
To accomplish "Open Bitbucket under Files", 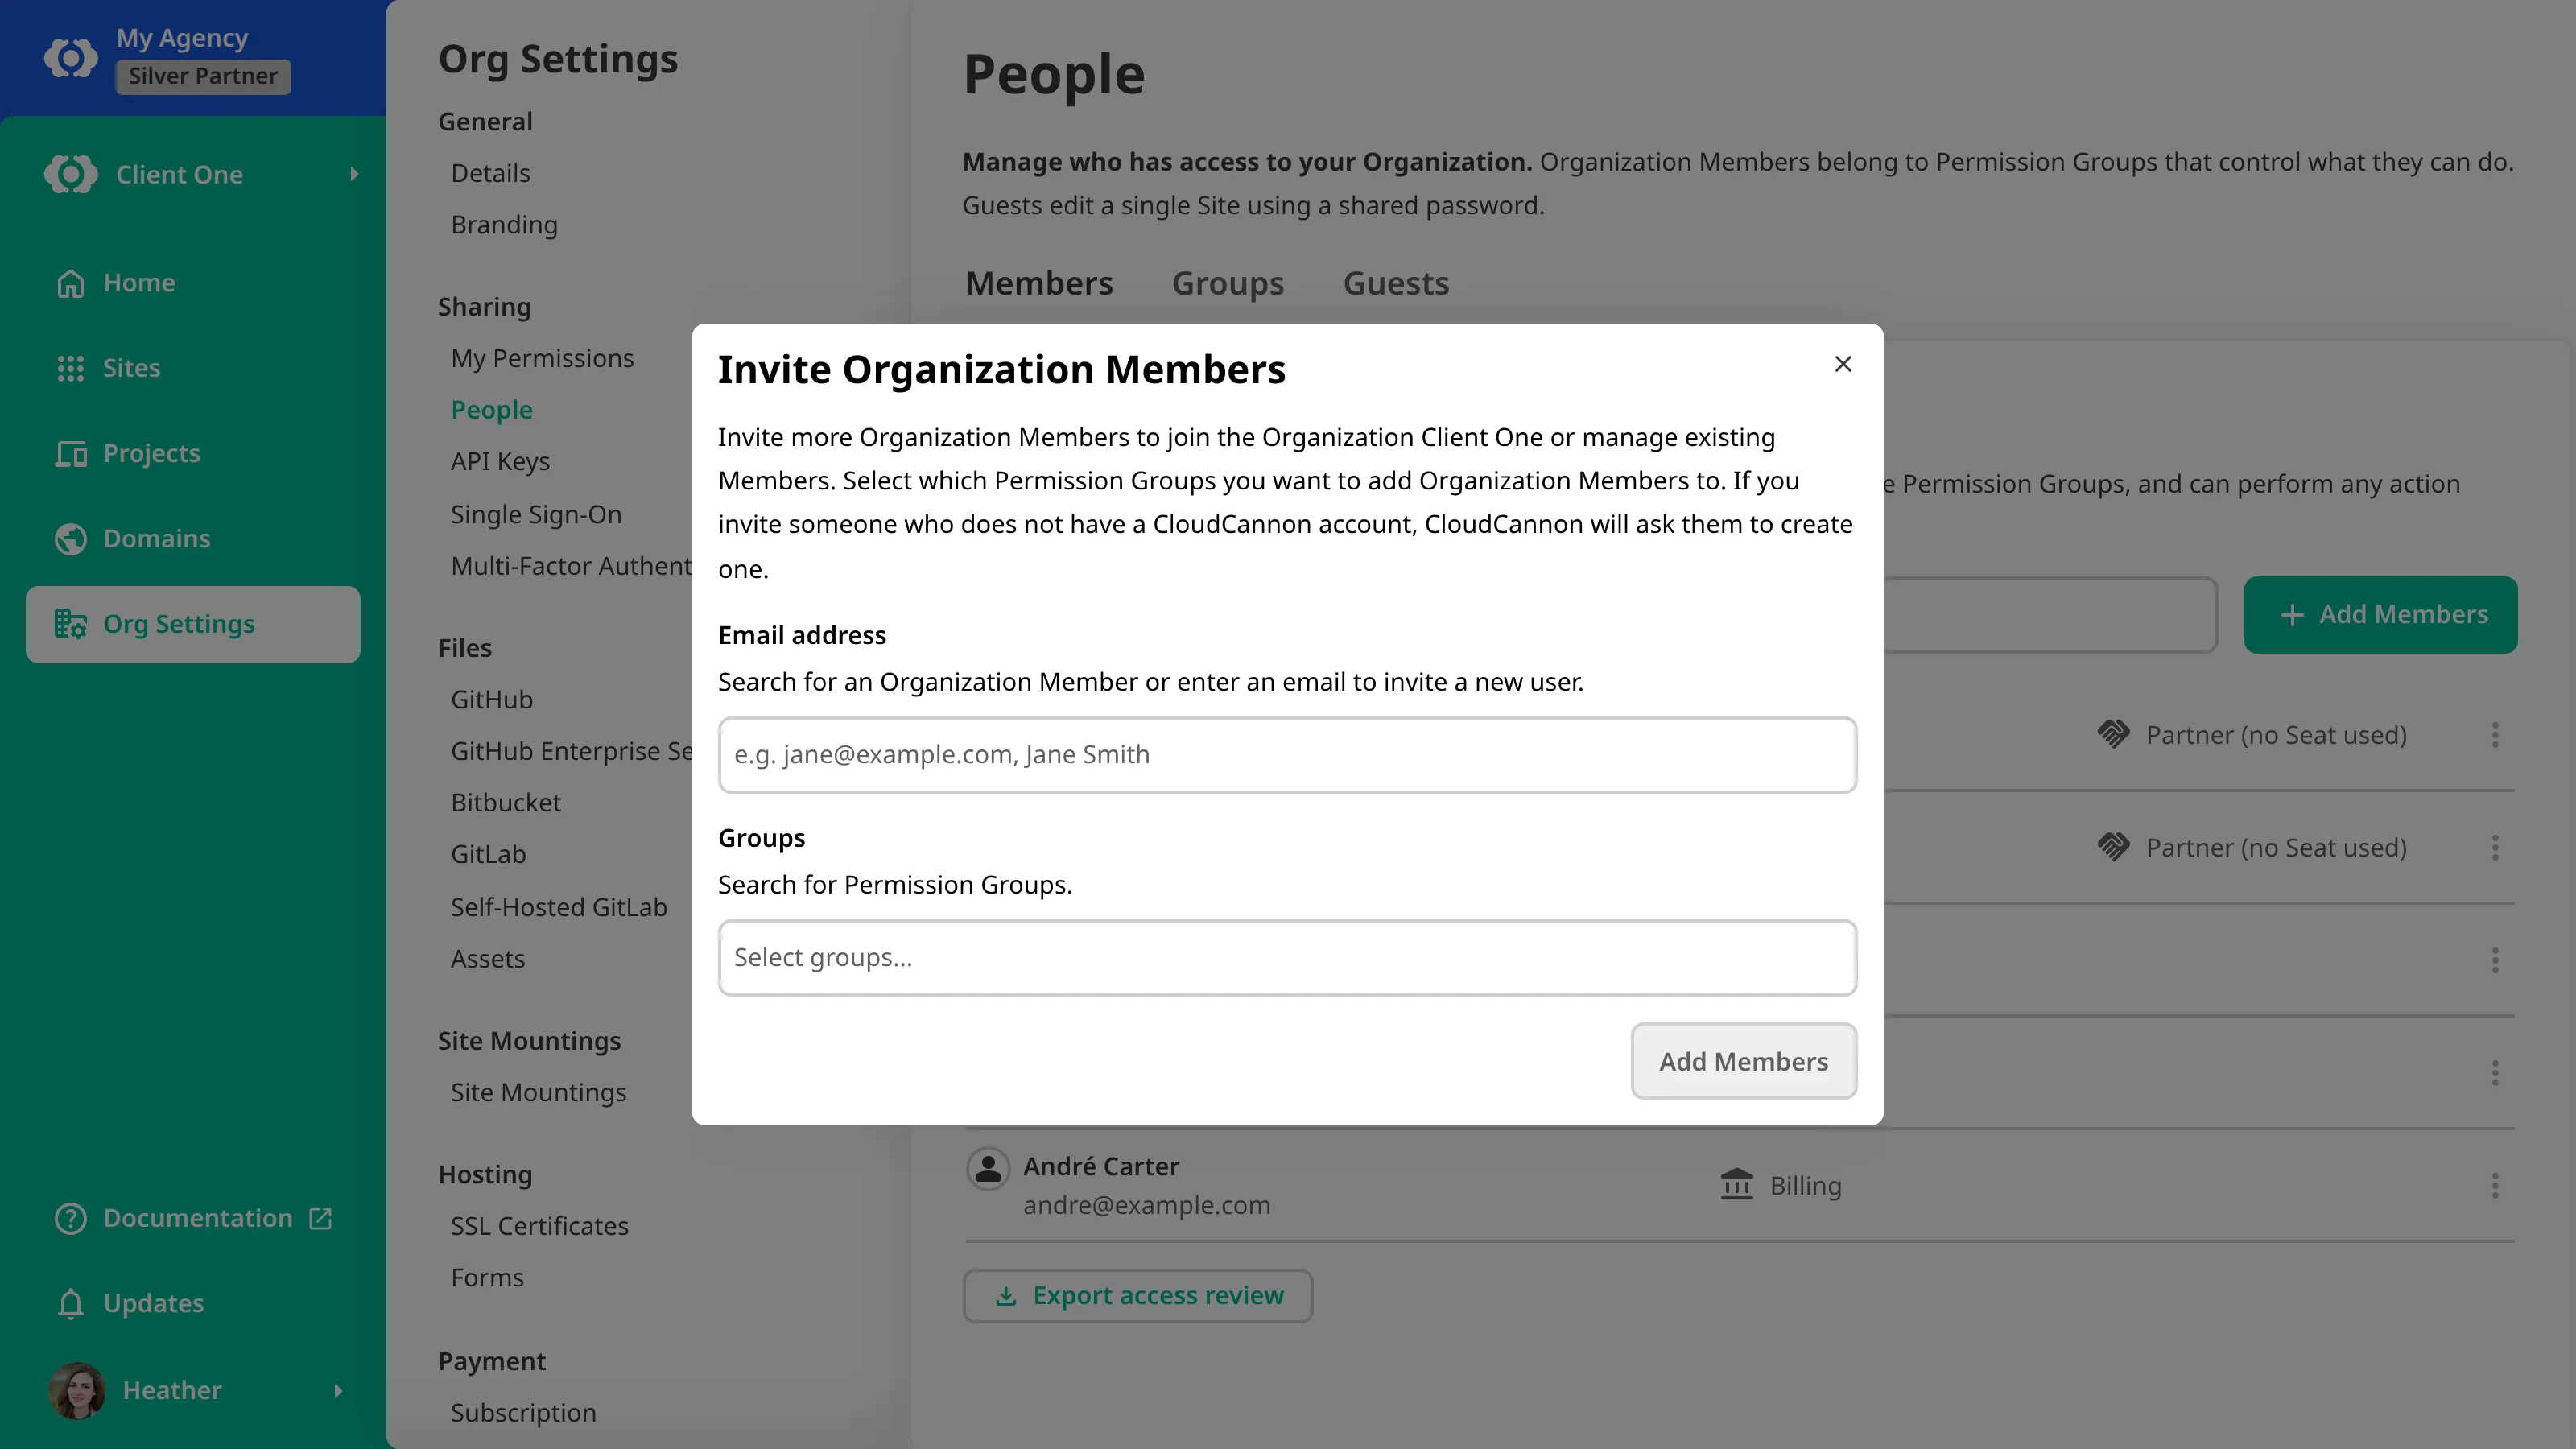I will (x=505, y=803).
